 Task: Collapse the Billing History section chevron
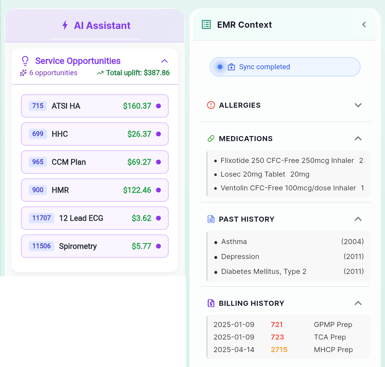tap(358, 303)
